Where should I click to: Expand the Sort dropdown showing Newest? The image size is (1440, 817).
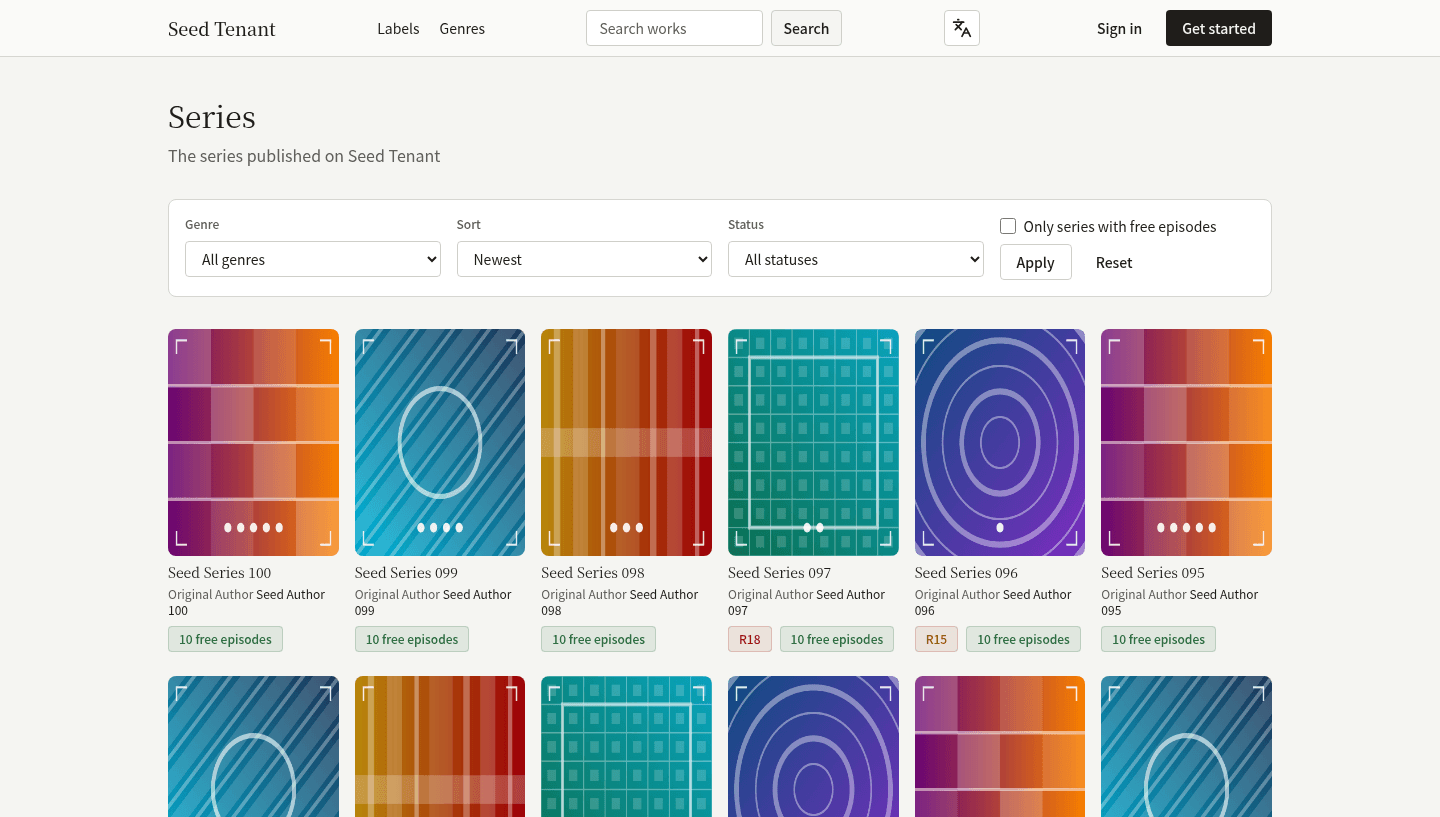584,259
